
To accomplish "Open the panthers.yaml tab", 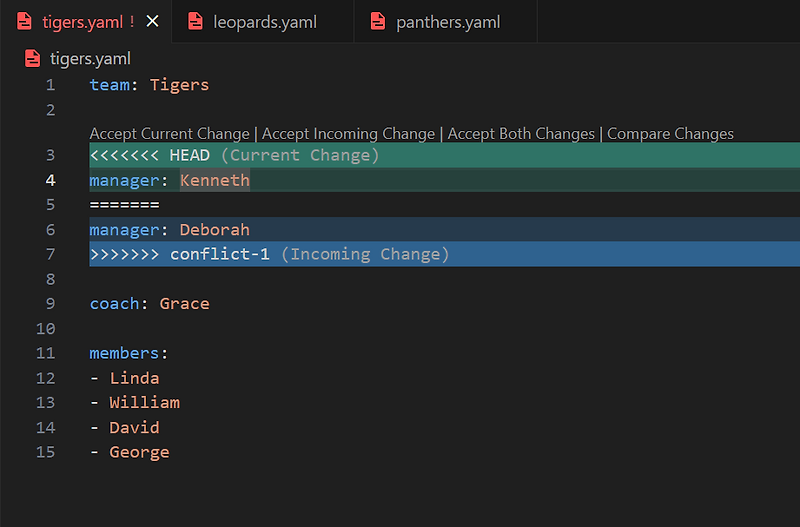I will coord(448,21).
